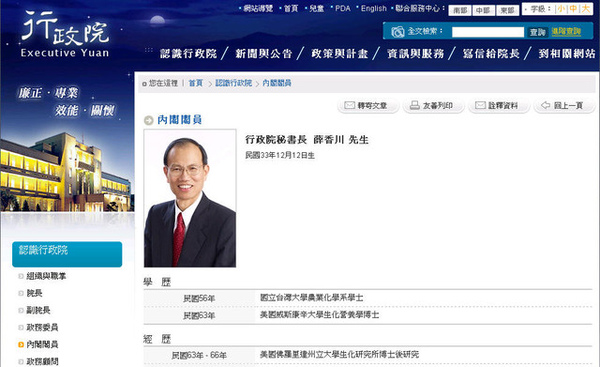Click the bullet icon beside 組織與職掌

click(x=21, y=276)
